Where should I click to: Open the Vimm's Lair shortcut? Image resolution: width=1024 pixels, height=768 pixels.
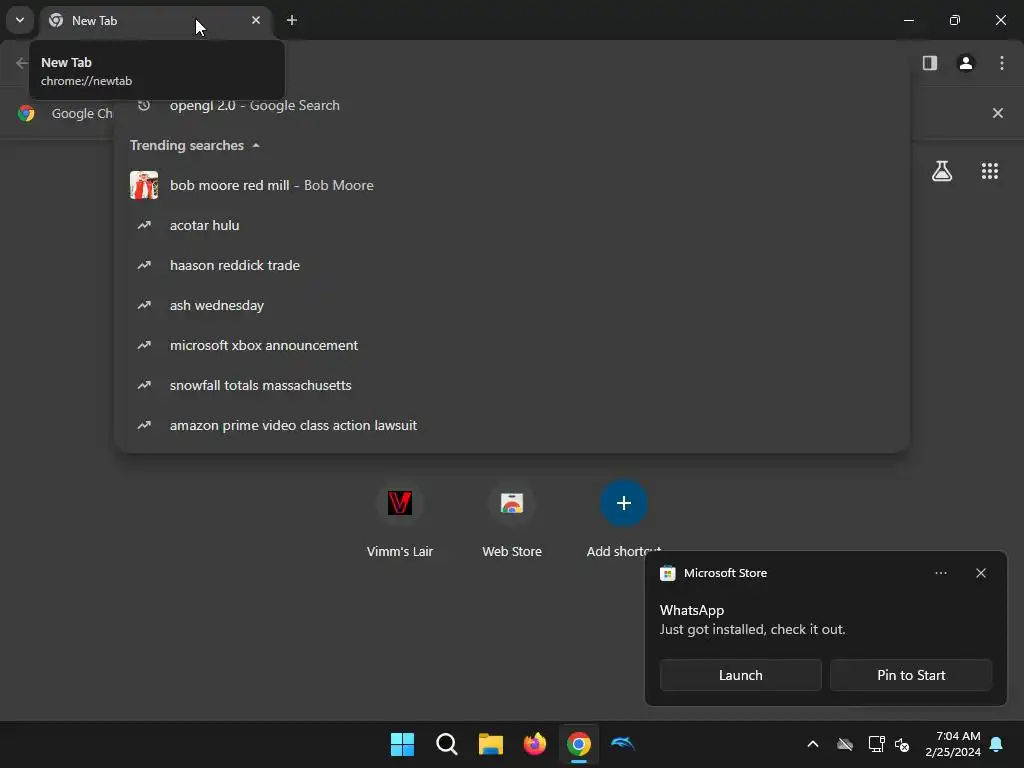400,519
